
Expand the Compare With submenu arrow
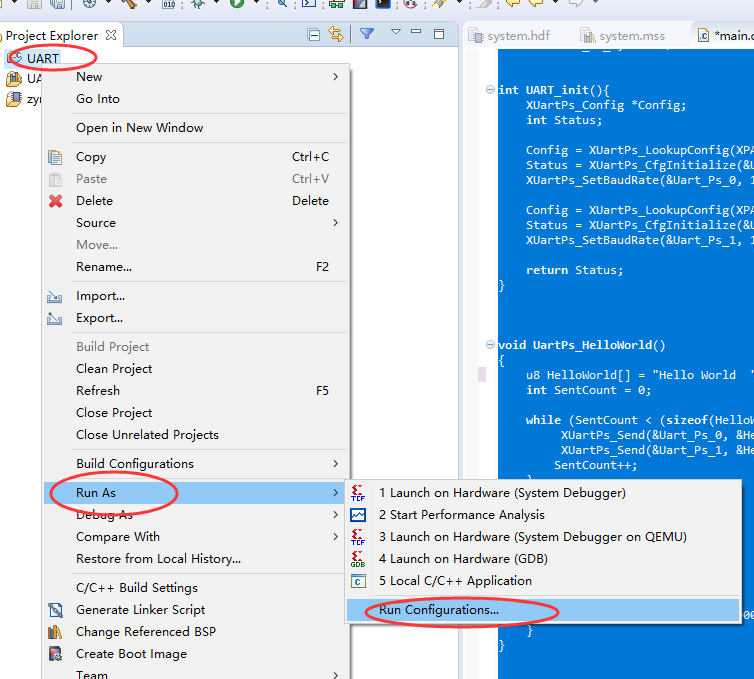(x=336, y=537)
